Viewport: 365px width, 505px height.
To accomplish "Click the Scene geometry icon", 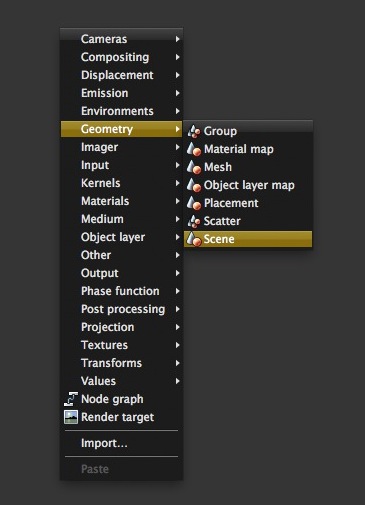I will [194, 239].
